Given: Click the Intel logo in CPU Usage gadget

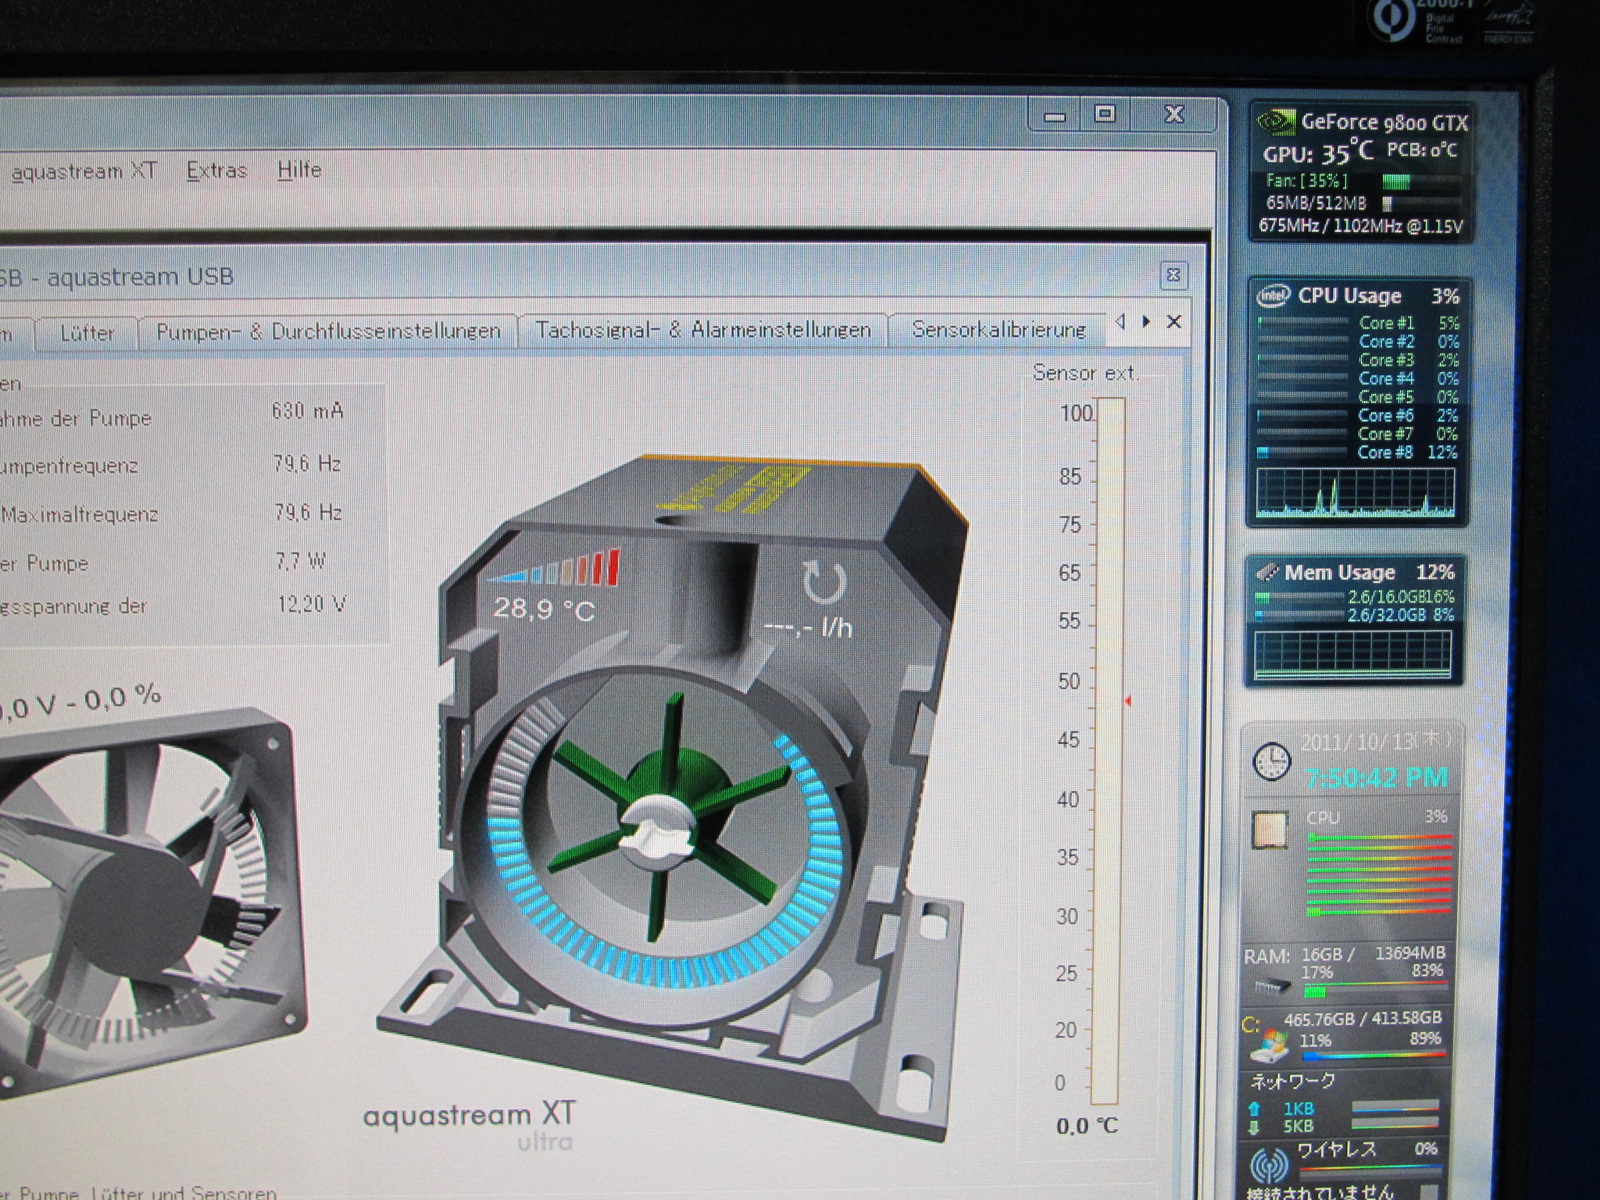Looking at the screenshot, I should click(x=1273, y=296).
